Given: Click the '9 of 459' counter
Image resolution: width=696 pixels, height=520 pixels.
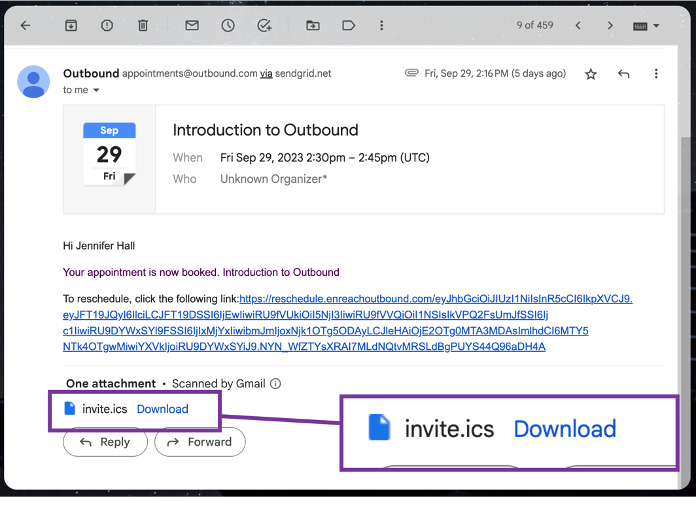Looking at the screenshot, I should pos(535,25).
